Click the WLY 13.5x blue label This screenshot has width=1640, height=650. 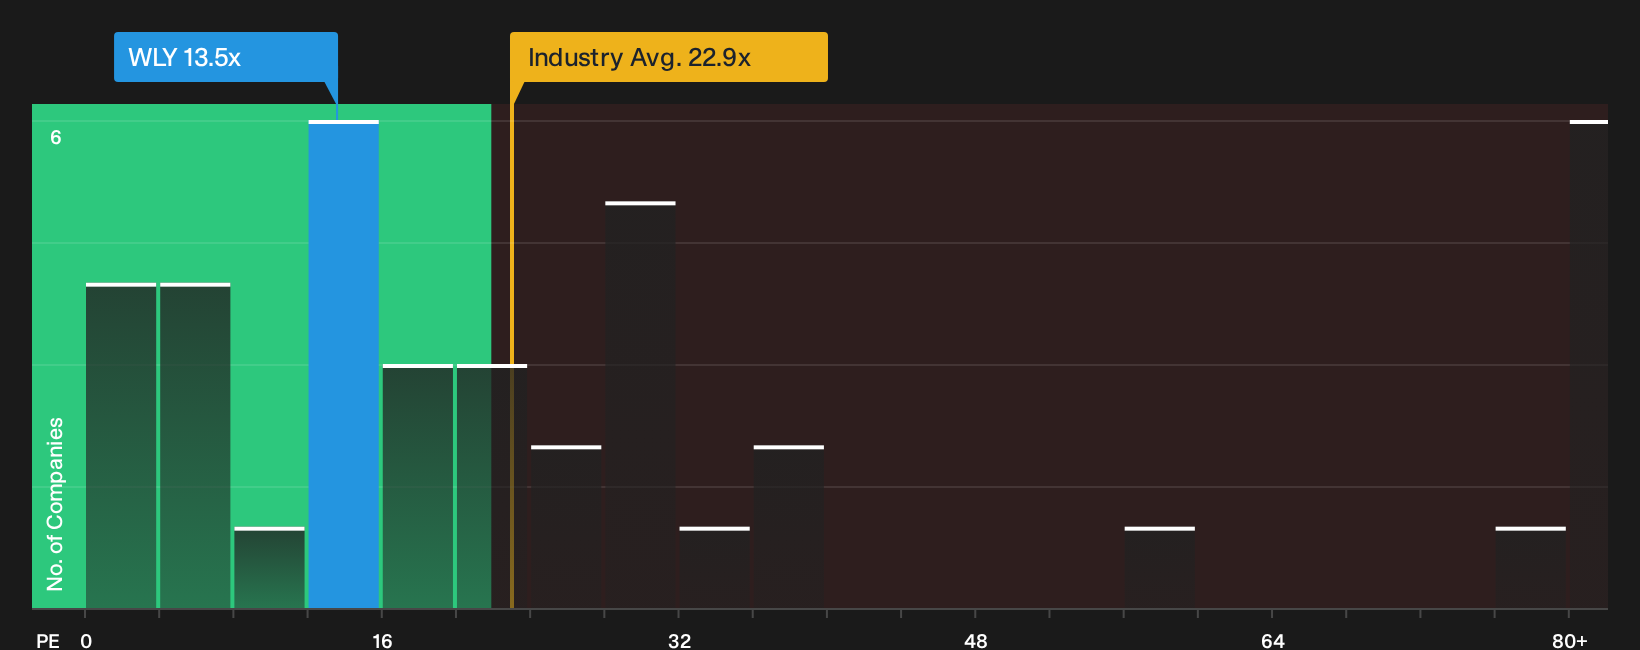[226, 57]
